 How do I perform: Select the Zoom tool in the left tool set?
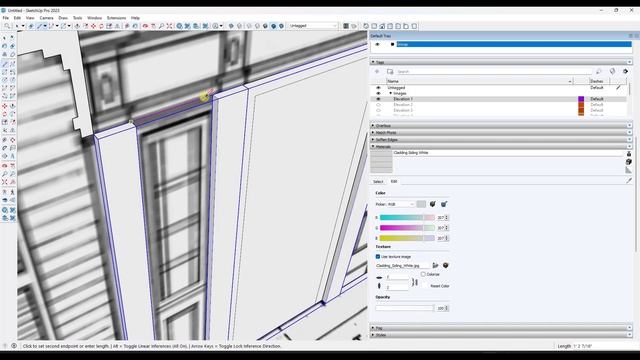click(x=4, y=174)
